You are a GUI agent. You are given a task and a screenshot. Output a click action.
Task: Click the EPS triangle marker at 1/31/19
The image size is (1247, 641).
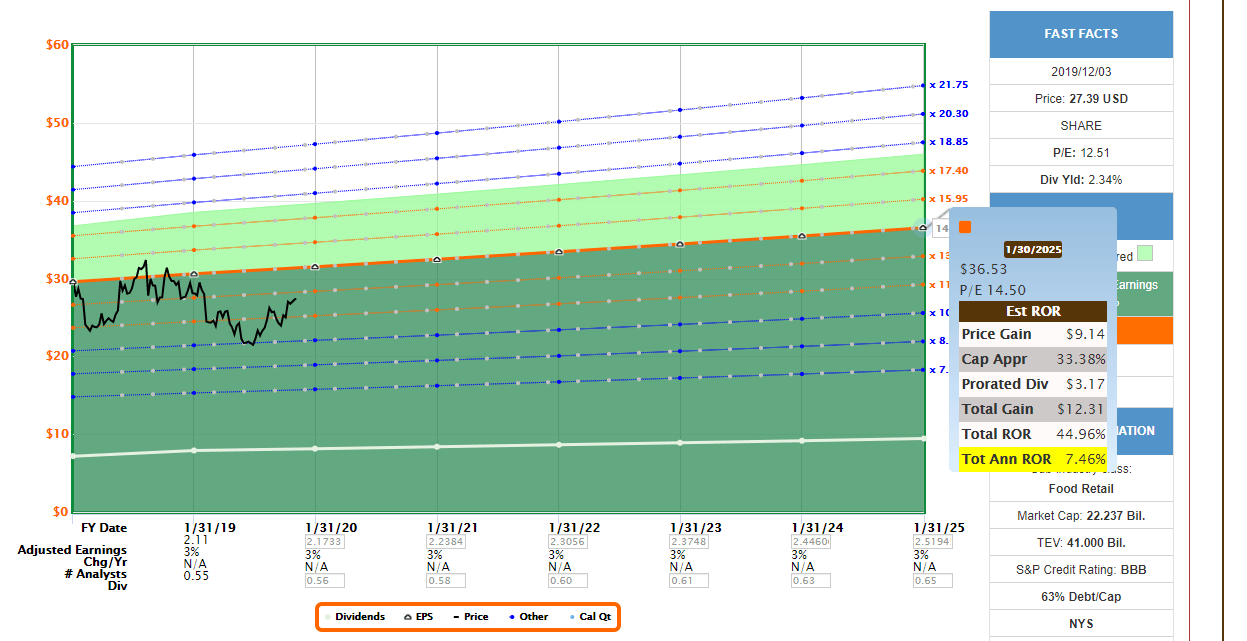[x=194, y=274]
